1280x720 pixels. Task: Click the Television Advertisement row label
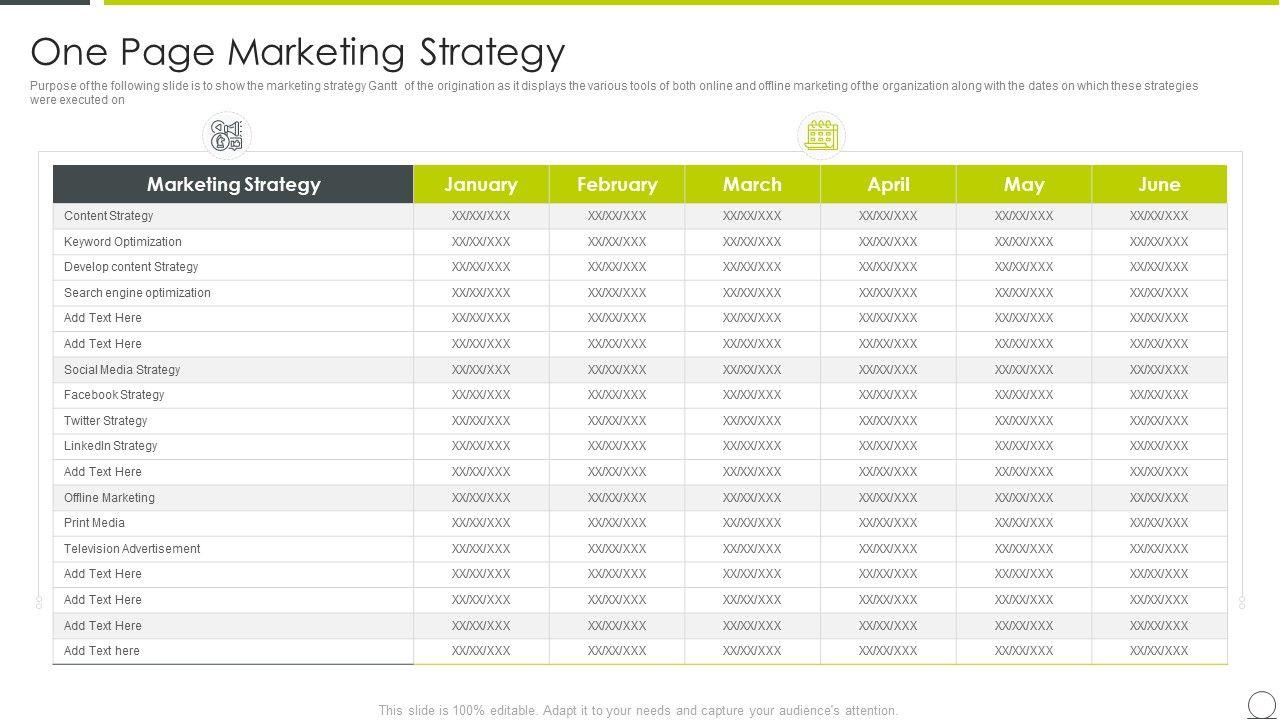pos(132,549)
